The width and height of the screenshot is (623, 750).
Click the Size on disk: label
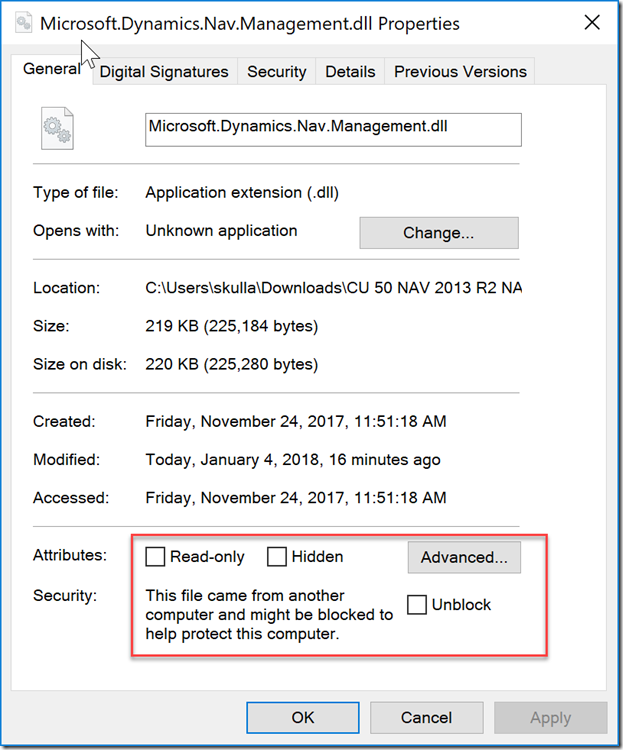click(80, 364)
